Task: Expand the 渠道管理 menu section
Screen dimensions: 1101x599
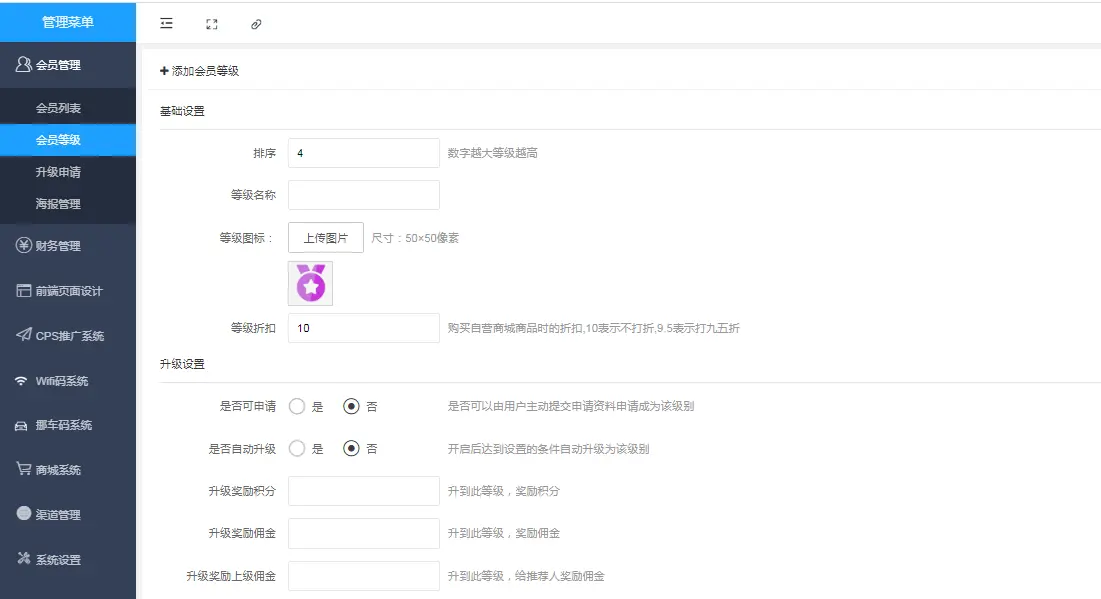Action: point(68,515)
